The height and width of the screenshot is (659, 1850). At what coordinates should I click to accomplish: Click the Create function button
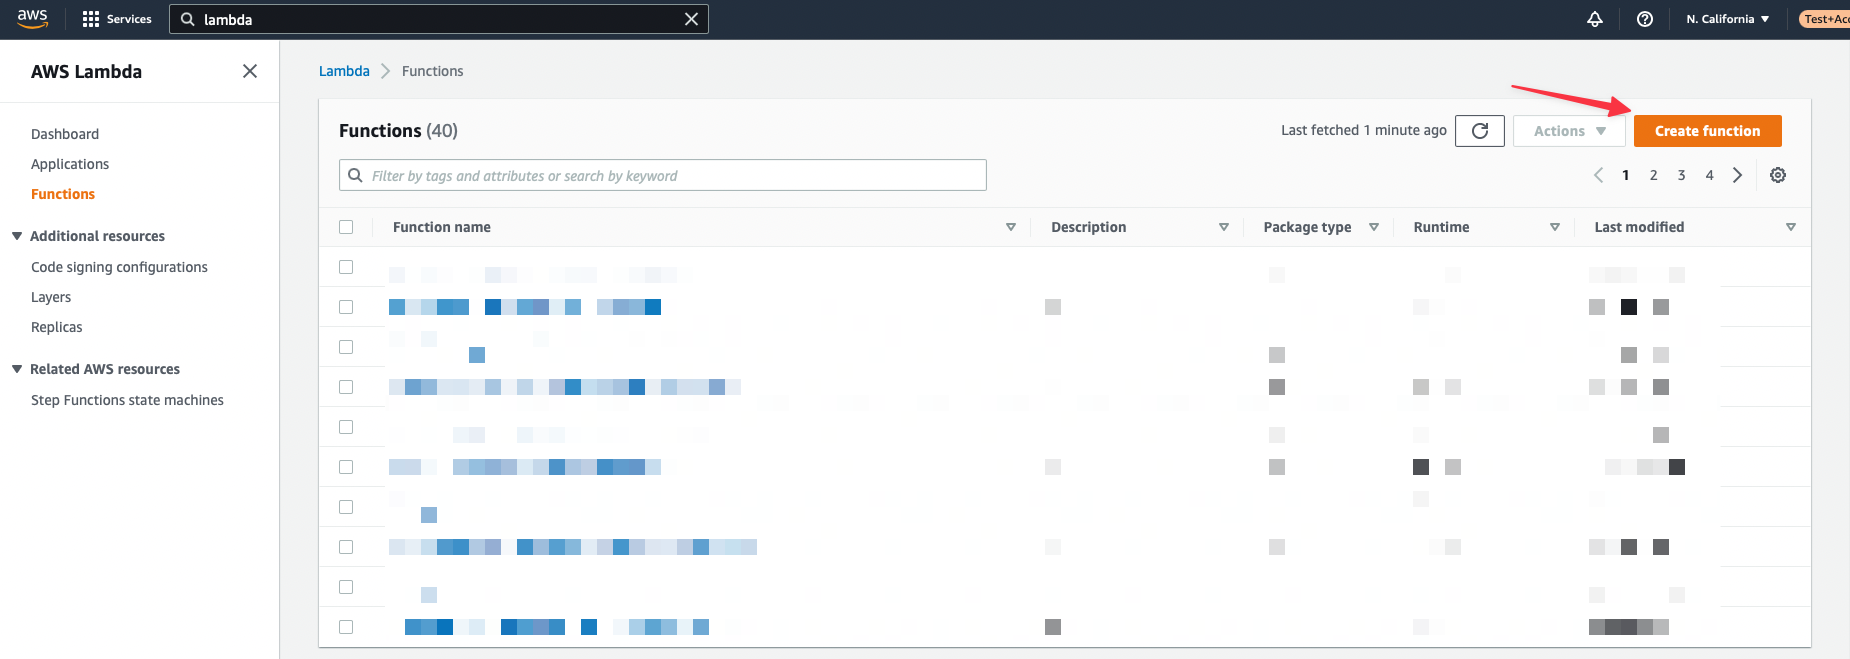(1708, 131)
